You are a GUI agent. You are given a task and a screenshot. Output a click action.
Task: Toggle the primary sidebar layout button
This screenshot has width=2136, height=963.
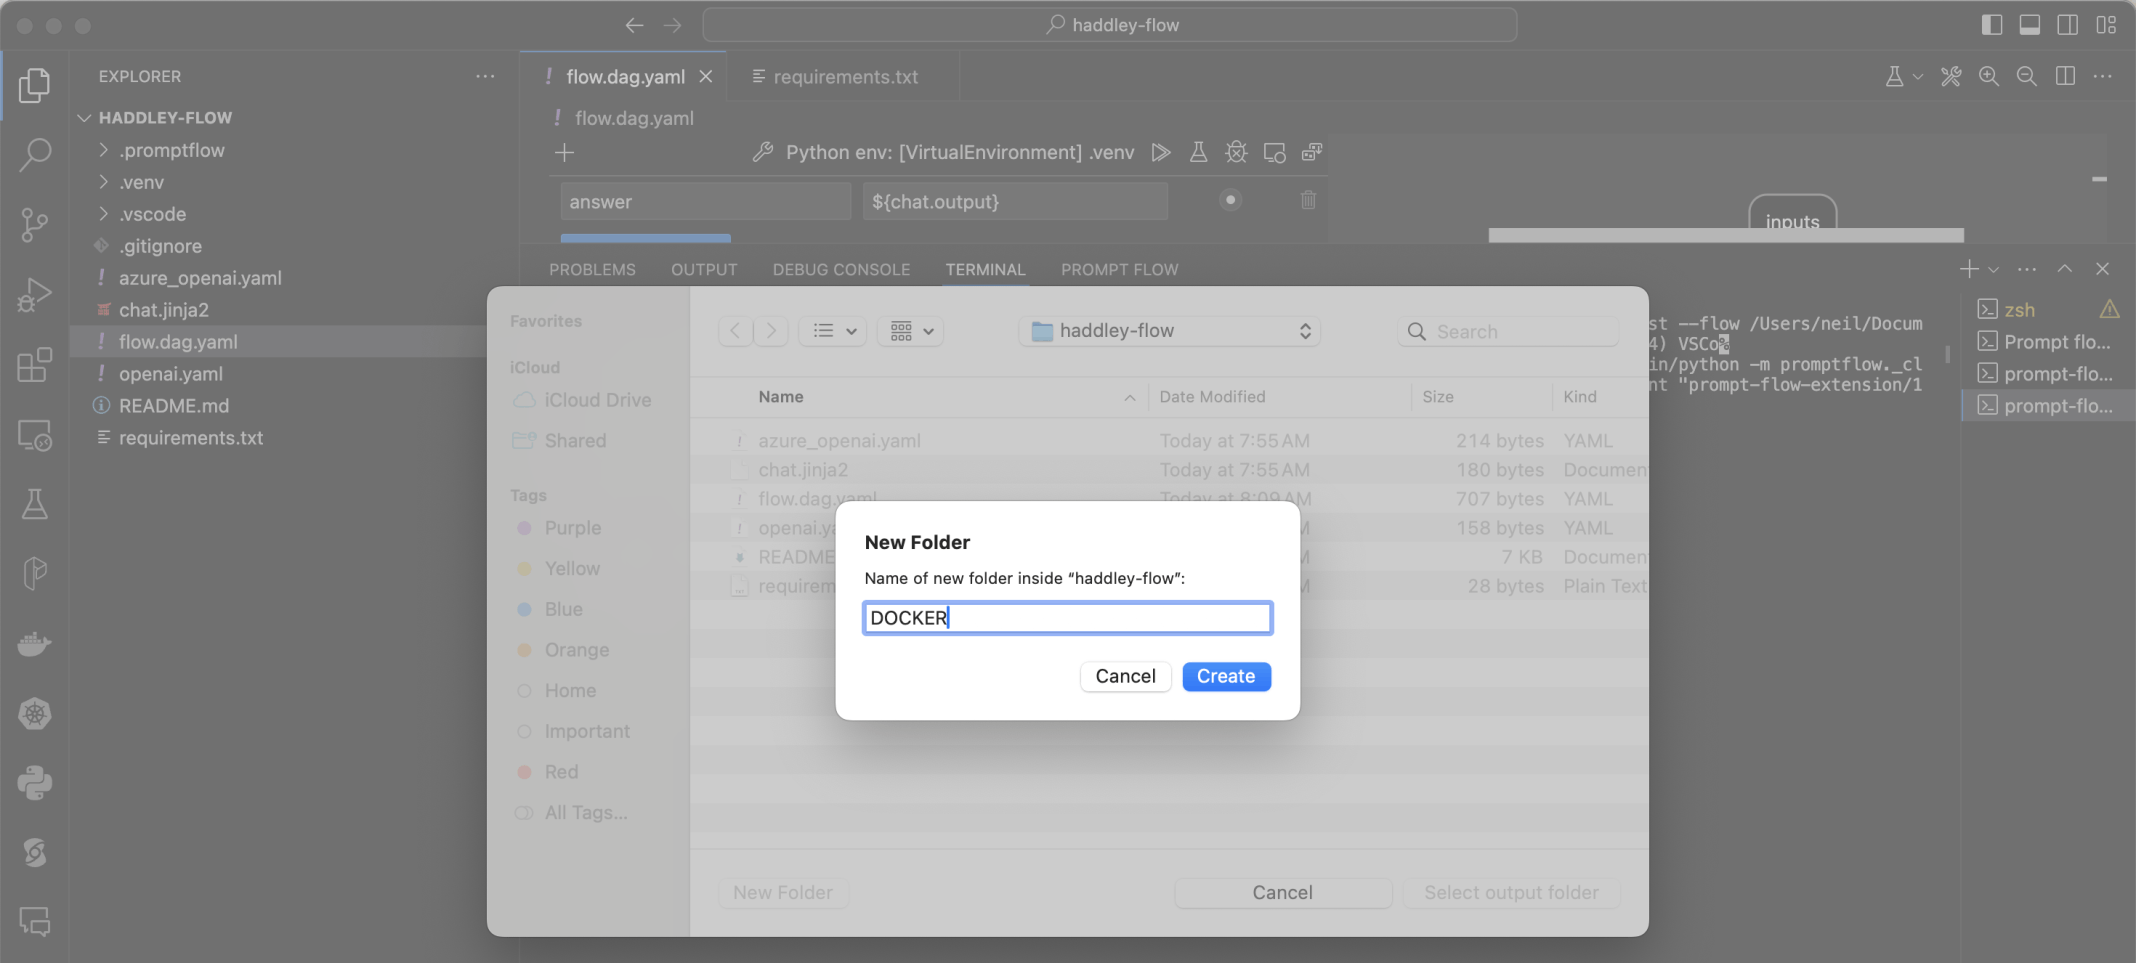(x=1991, y=25)
